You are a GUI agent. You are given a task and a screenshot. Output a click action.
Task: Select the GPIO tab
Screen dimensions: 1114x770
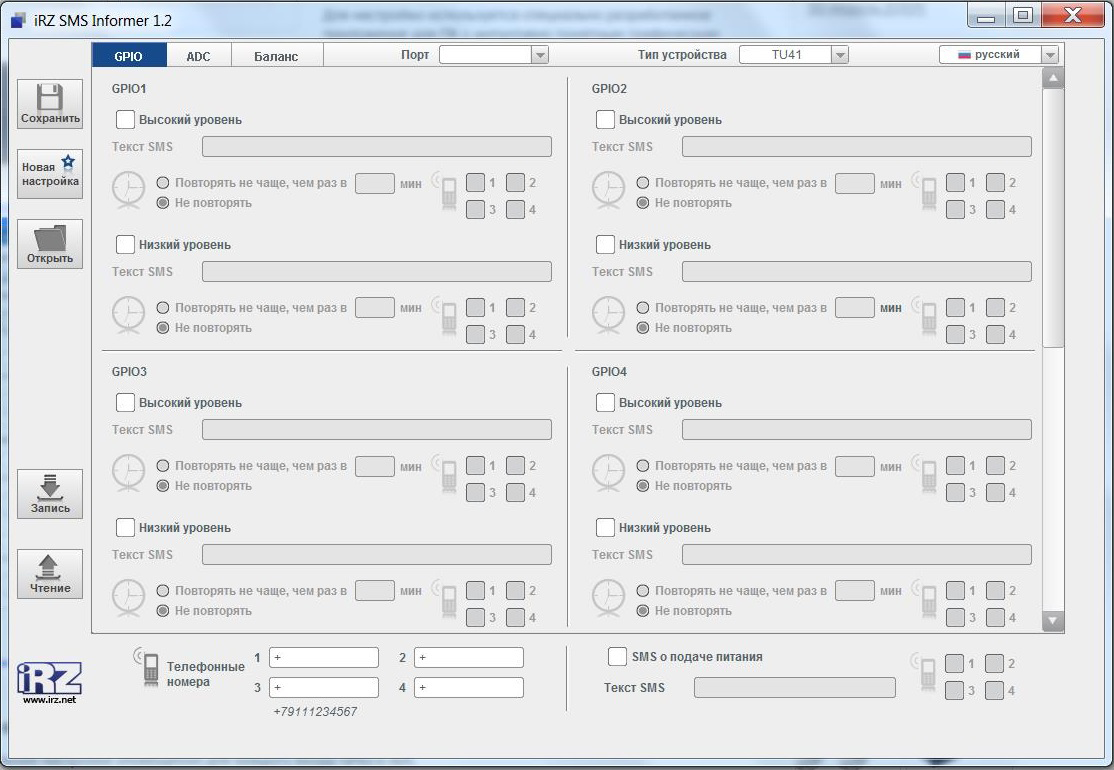click(x=129, y=57)
